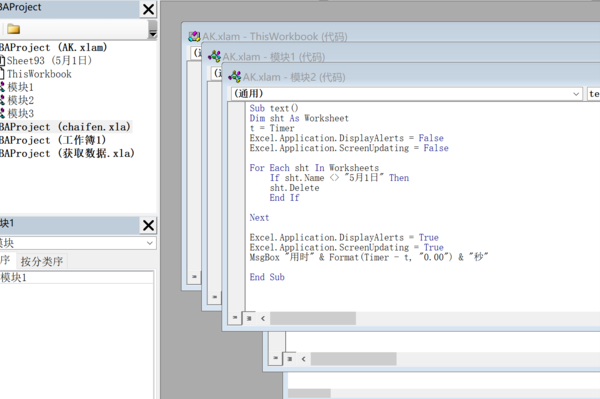Click procedure view button in 模块2 window
The width and height of the screenshot is (600, 399).
[235, 318]
